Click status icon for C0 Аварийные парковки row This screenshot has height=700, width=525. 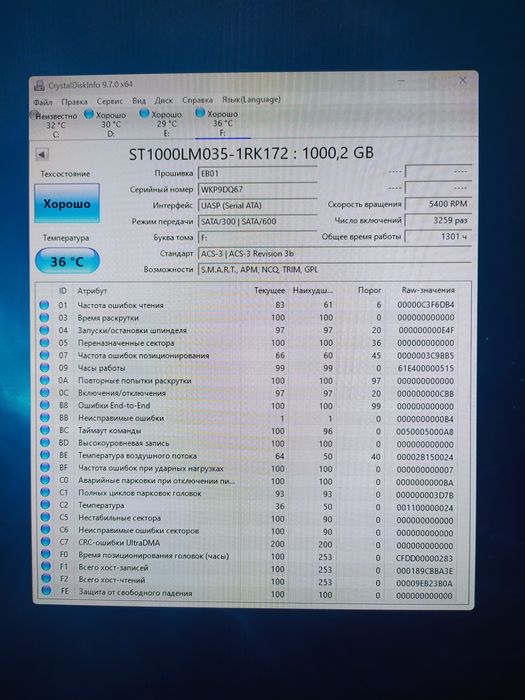(45, 480)
